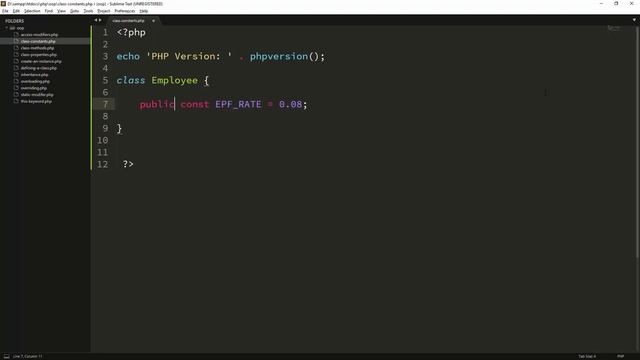Go to next tab with right arrow

(100, 20)
